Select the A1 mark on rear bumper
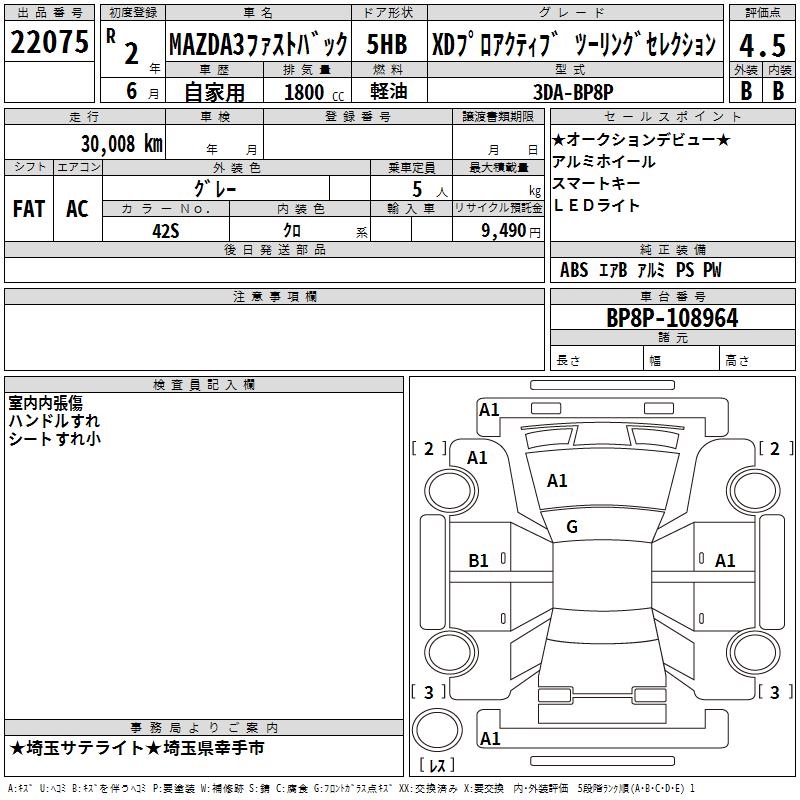Viewport: 800px width, 800px height. click(x=490, y=738)
